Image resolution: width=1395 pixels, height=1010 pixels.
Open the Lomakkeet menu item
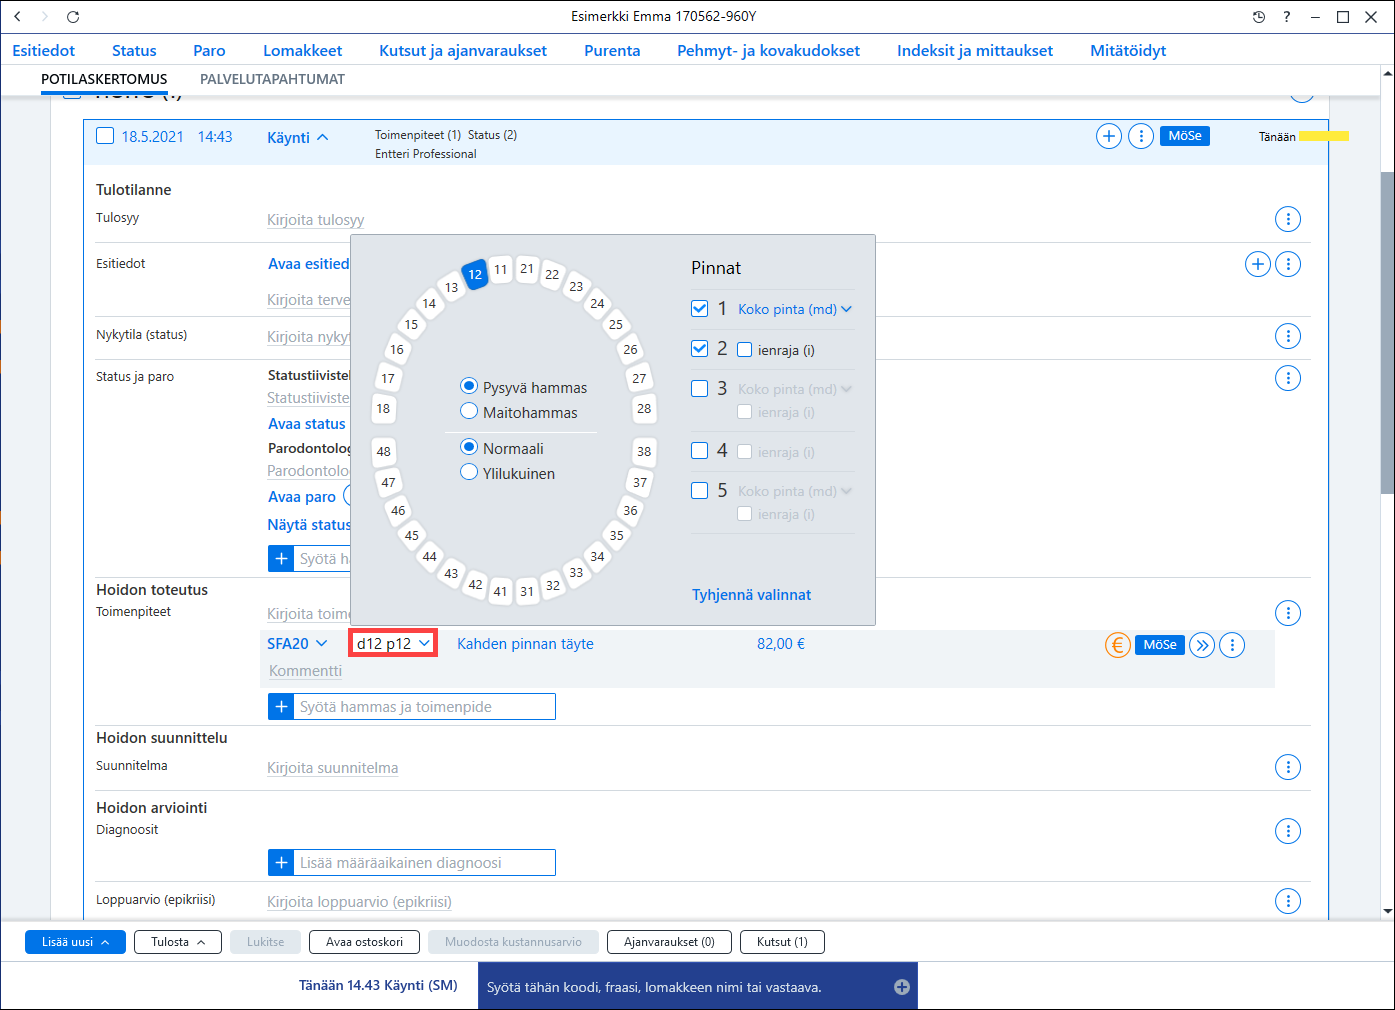(302, 50)
